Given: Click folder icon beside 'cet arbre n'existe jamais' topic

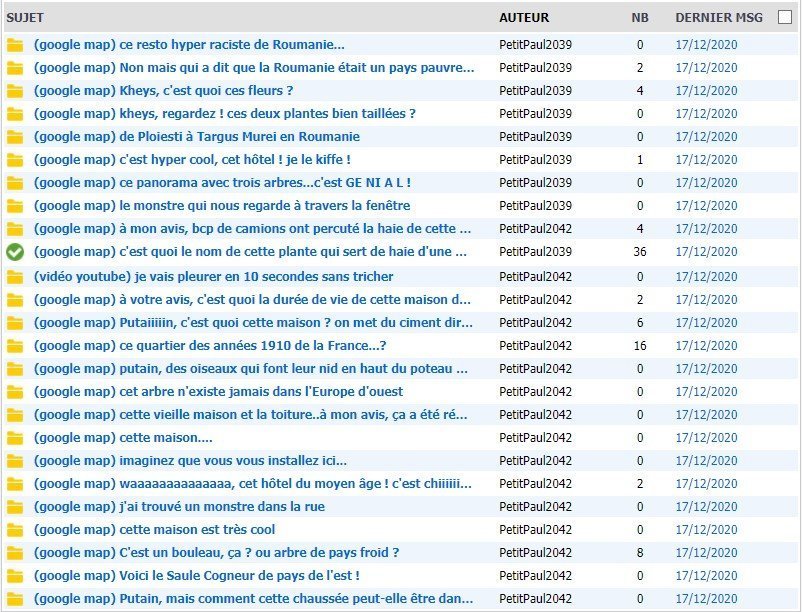Looking at the screenshot, I should pyautogui.click(x=15, y=392).
